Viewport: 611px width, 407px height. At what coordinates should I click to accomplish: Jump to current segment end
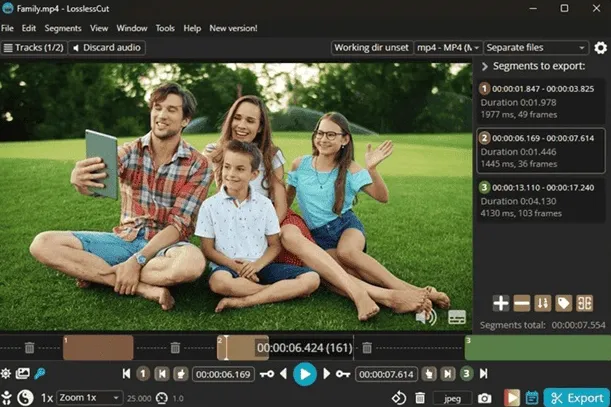[x=448, y=374]
